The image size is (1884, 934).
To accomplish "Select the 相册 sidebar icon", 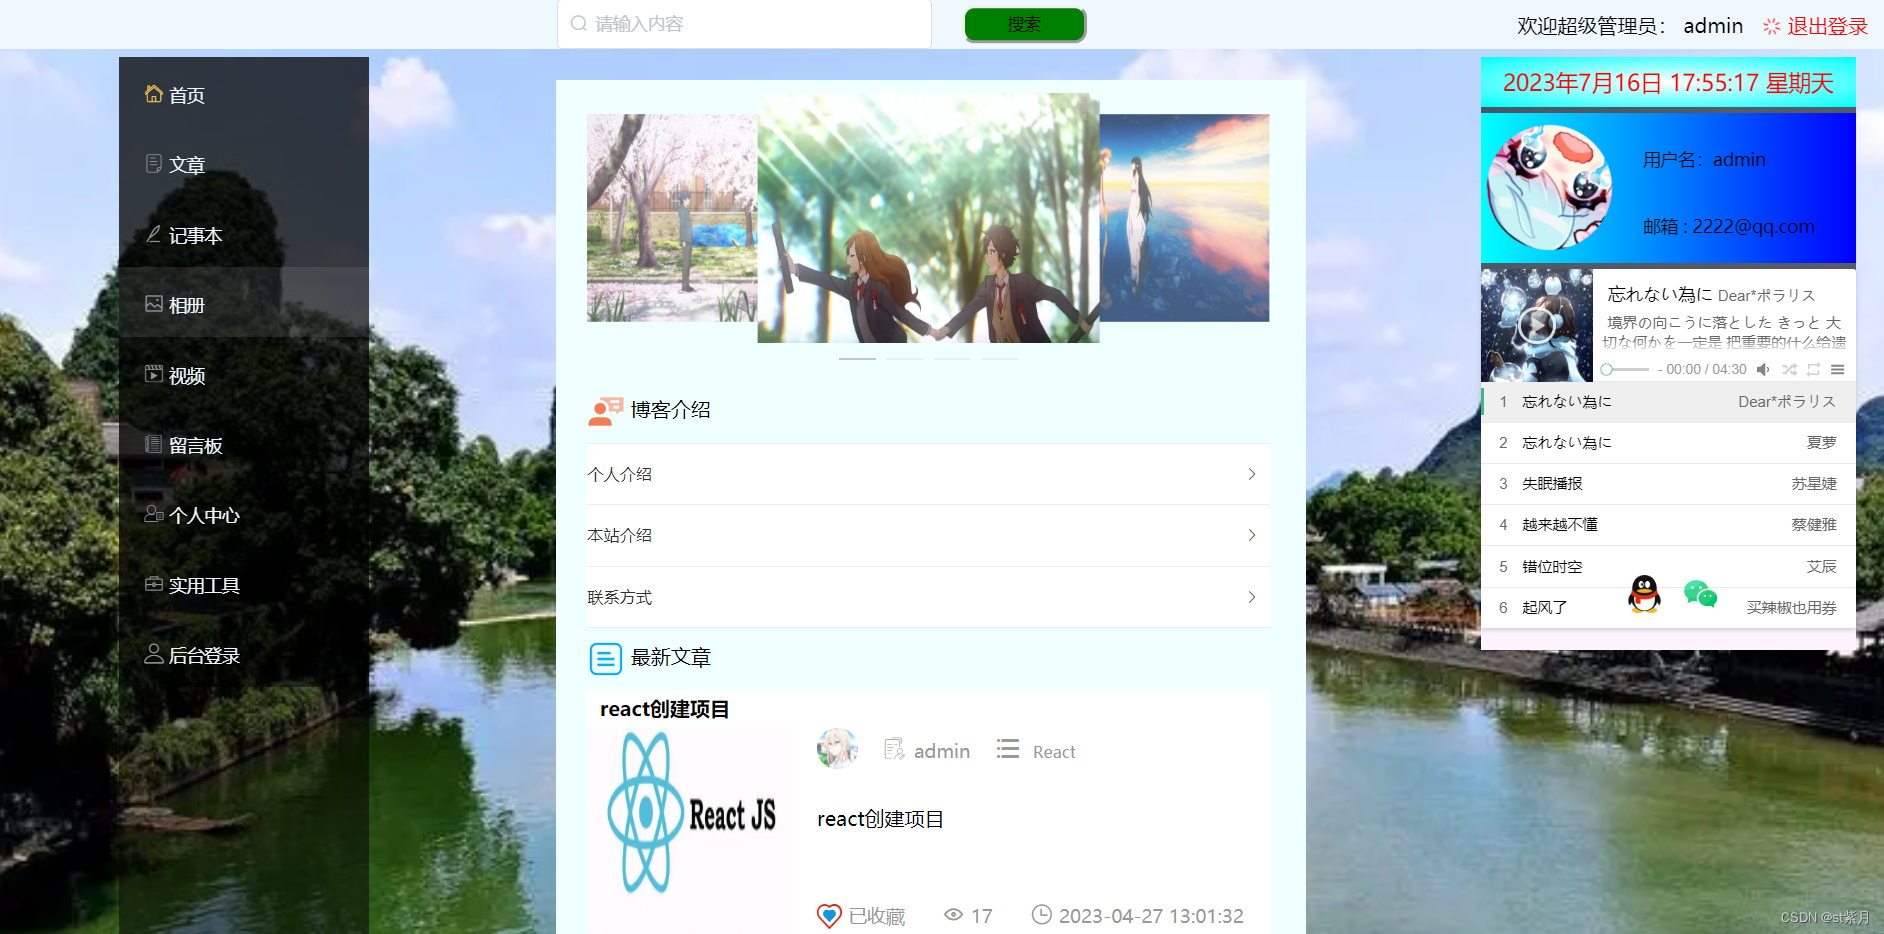I will 154,305.
